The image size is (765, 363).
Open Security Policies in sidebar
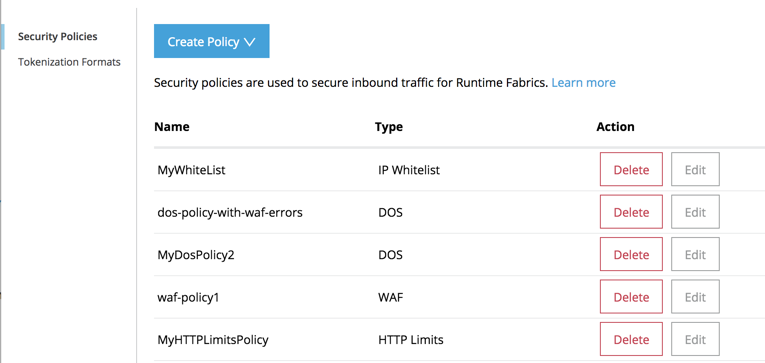(58, 37)
